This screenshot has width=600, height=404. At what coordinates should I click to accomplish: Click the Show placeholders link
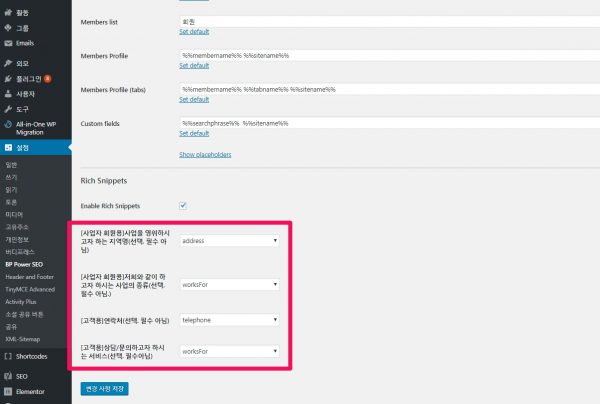(205, 155)
